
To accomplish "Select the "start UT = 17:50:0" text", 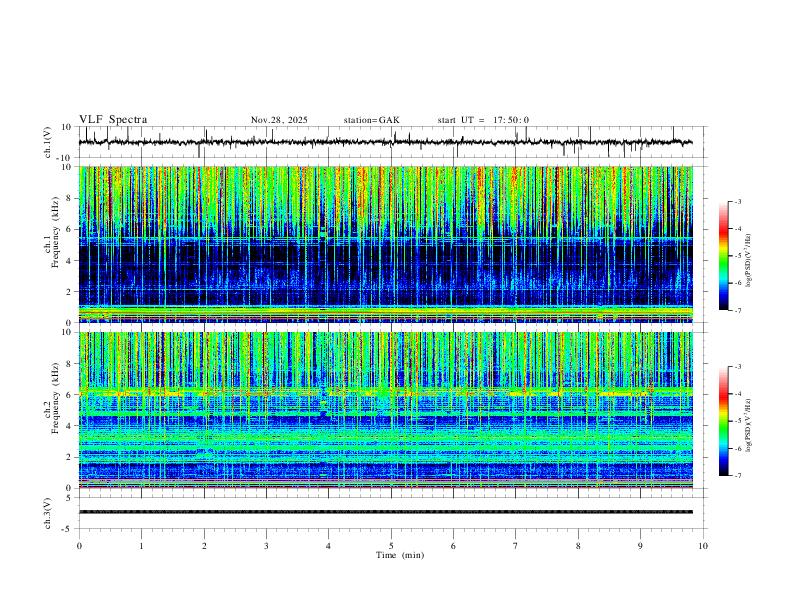I will pos(483,120).
